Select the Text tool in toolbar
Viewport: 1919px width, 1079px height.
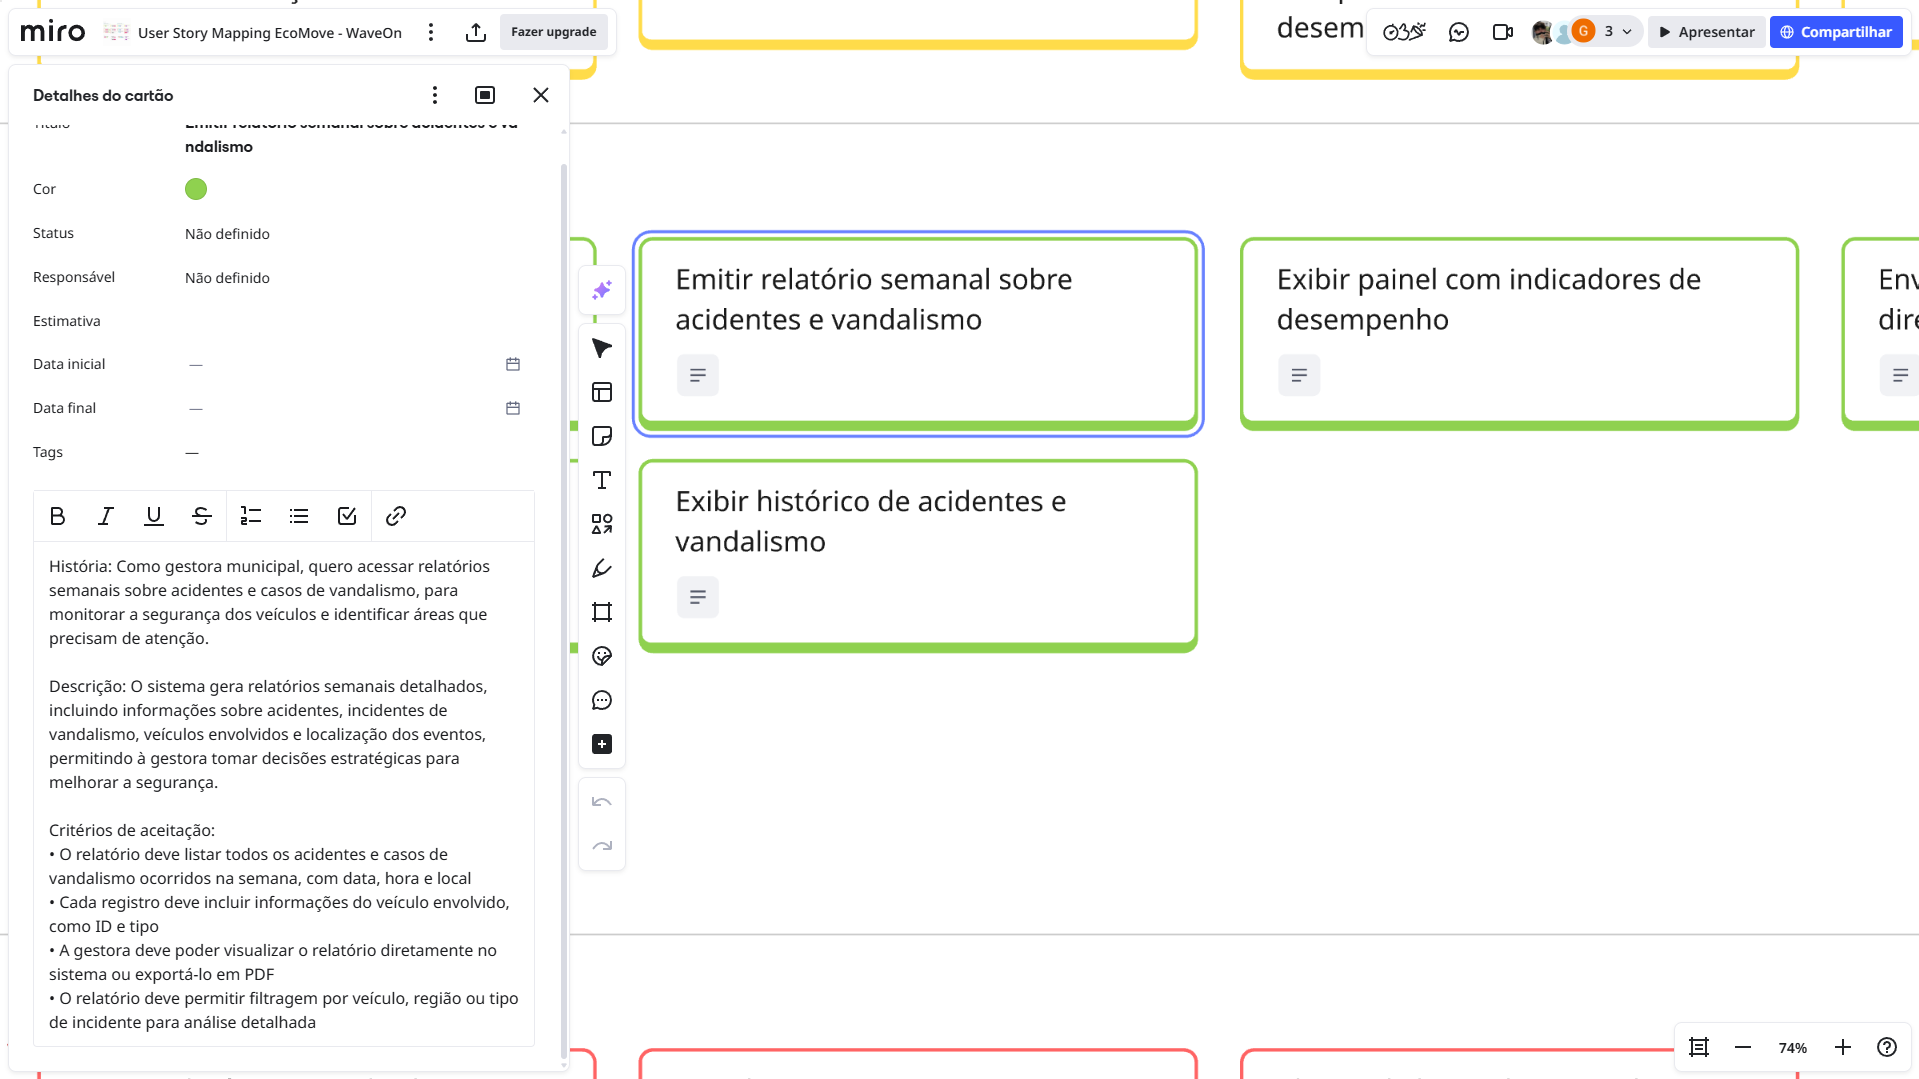602,480
